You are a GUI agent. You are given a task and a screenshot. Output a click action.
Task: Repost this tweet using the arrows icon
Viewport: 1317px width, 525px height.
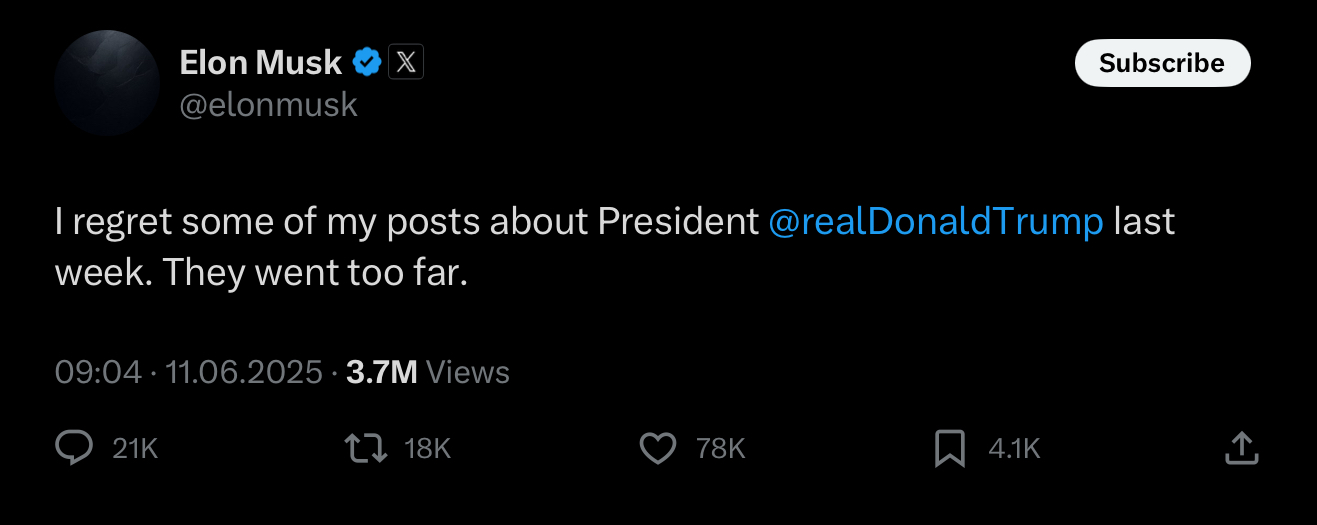(365, 449)
